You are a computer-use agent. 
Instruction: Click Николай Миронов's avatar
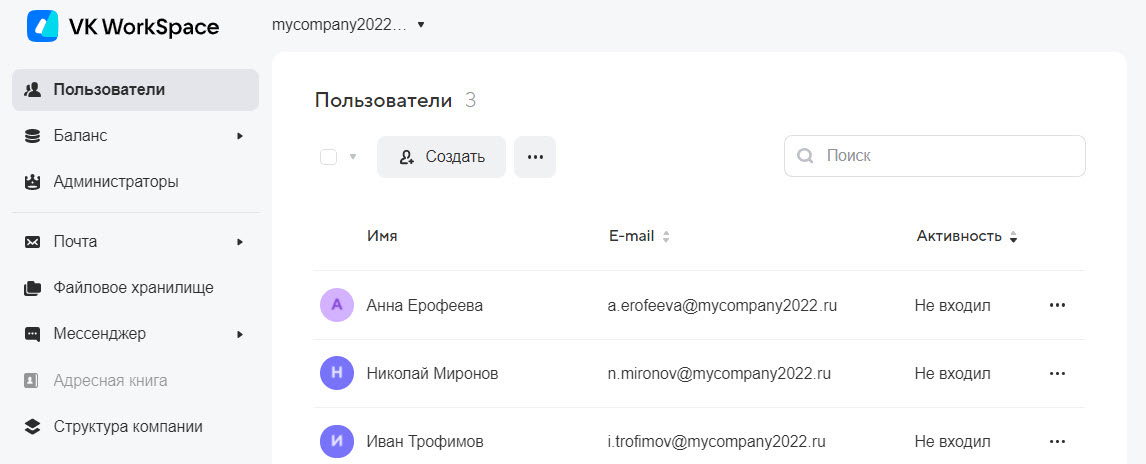337,373
